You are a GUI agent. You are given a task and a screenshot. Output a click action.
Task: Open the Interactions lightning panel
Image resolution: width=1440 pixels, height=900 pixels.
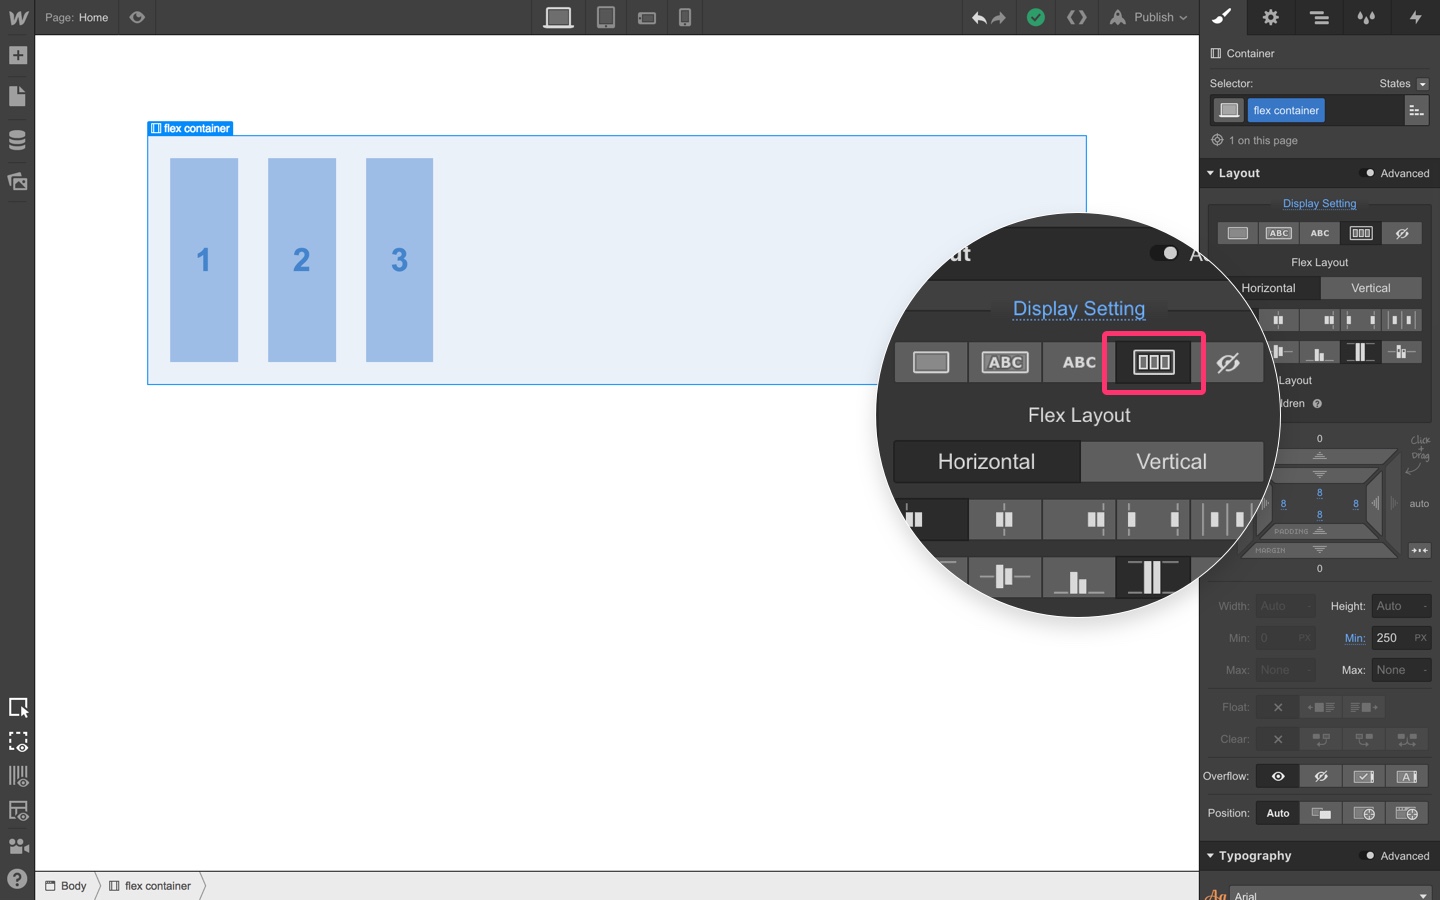pyautogui.click(x=1415, y=18)
